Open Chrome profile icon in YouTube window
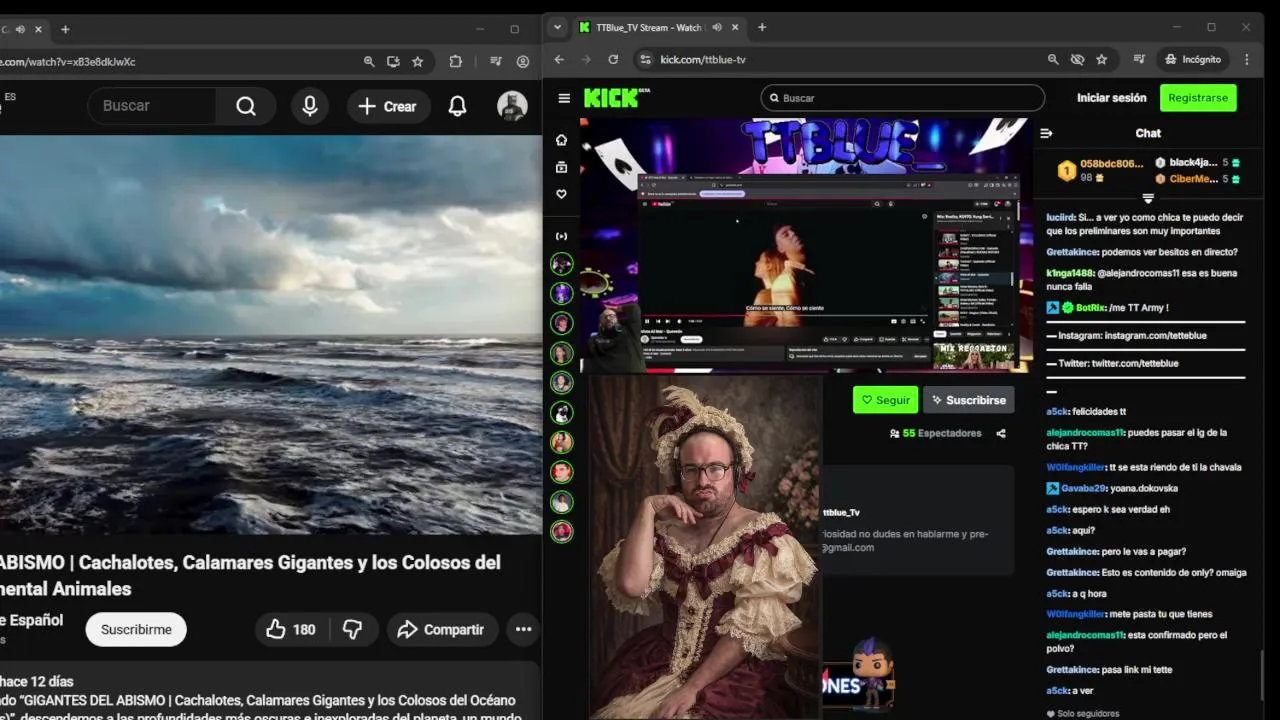Viewport: 1280px width, 720px height. coord(523,61)
